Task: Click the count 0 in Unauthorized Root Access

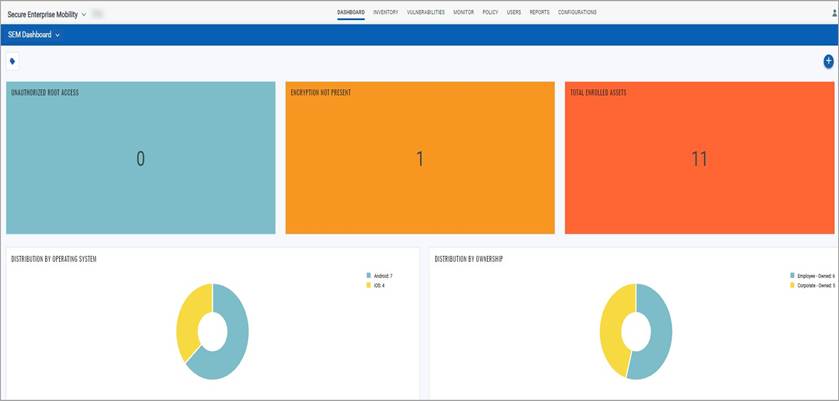Action: tap(140, 159)
